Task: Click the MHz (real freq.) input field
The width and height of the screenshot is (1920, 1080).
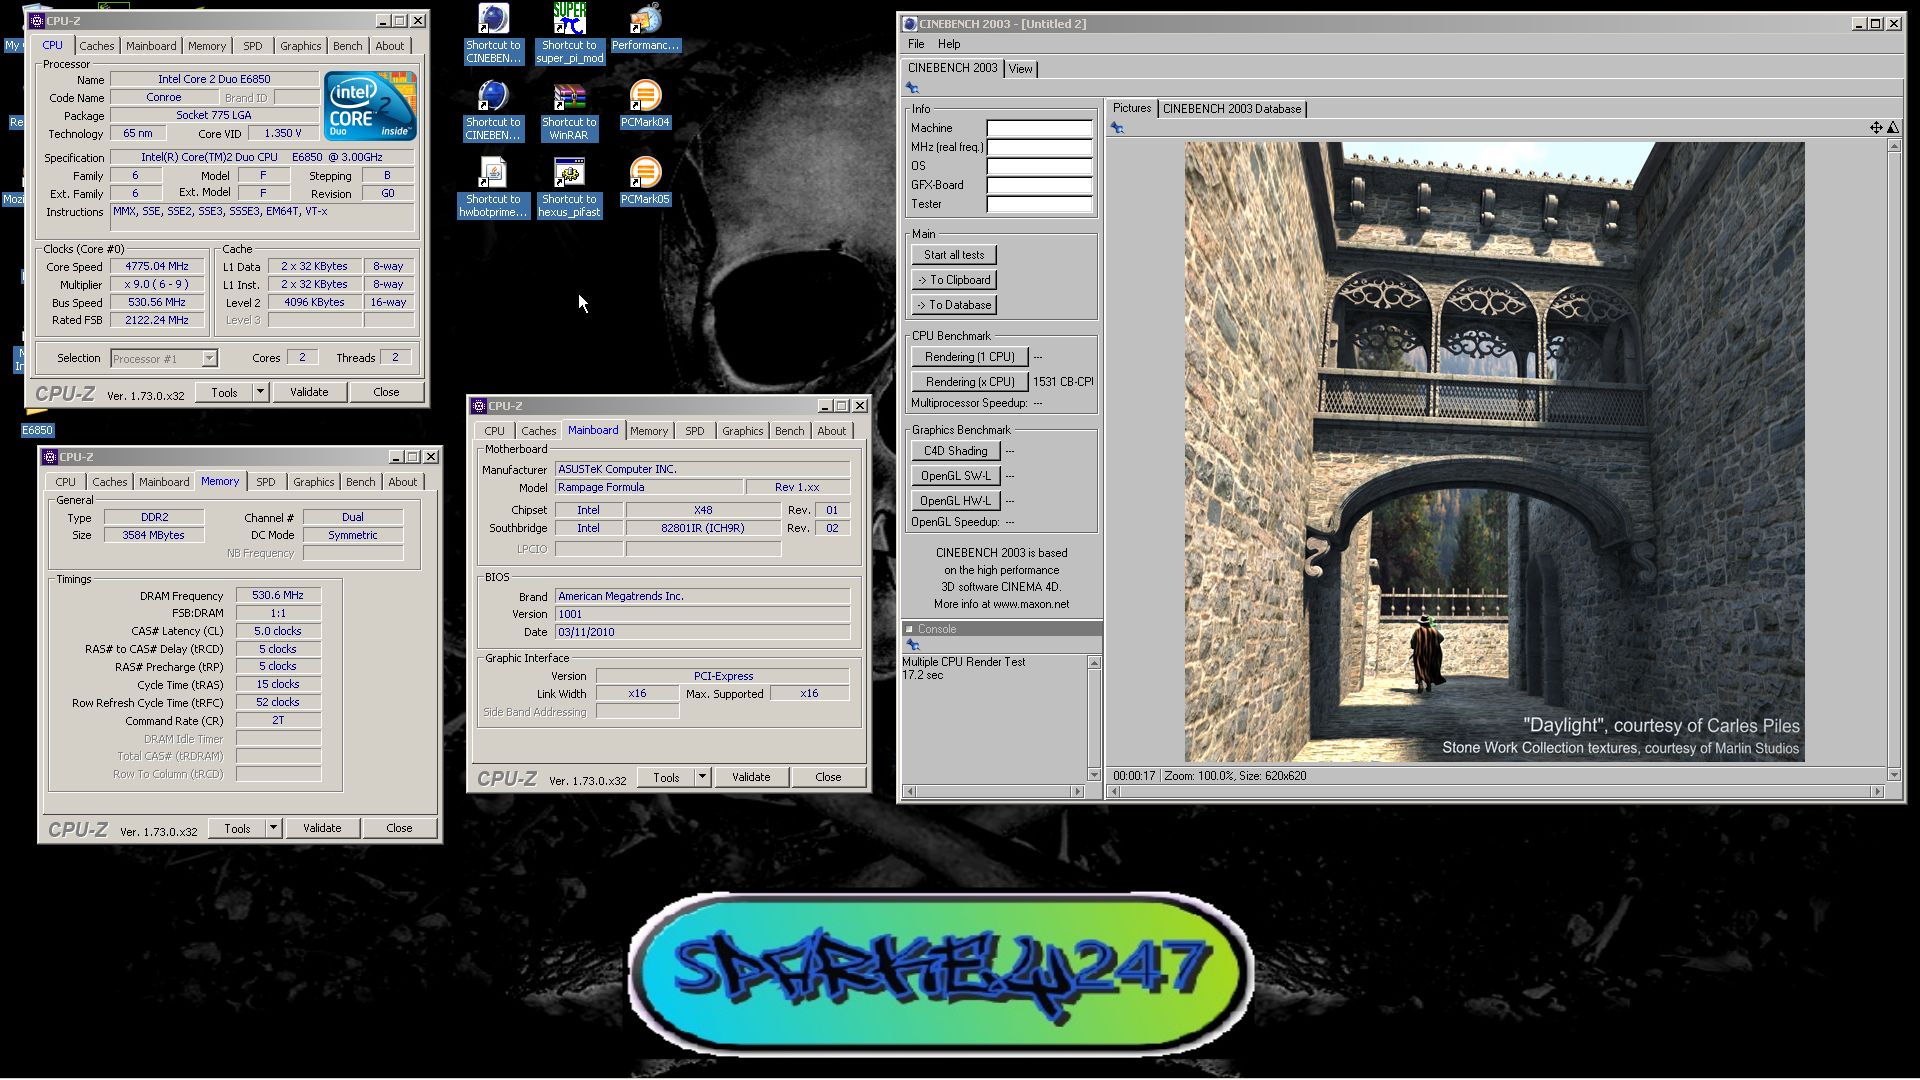Action: (1039, 147)
